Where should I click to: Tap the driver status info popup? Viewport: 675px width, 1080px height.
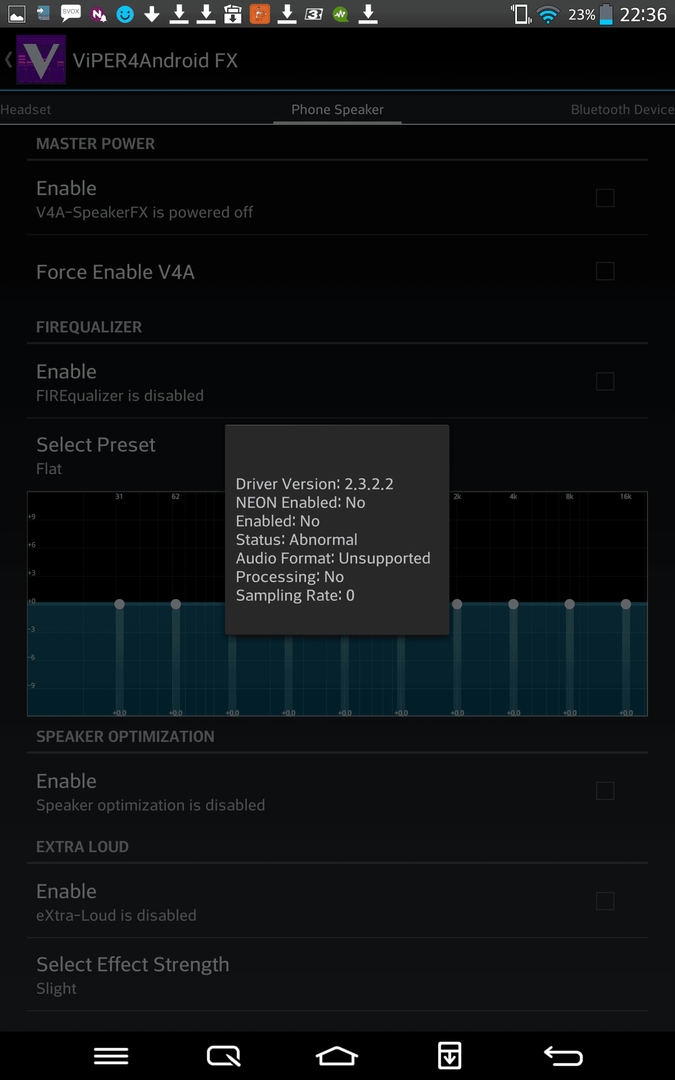[x=337, y=530]
